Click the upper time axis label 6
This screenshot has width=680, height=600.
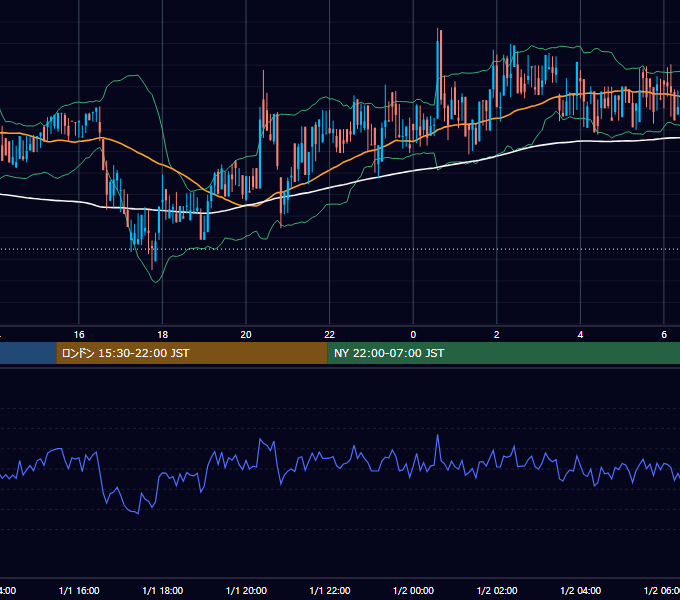664,335
